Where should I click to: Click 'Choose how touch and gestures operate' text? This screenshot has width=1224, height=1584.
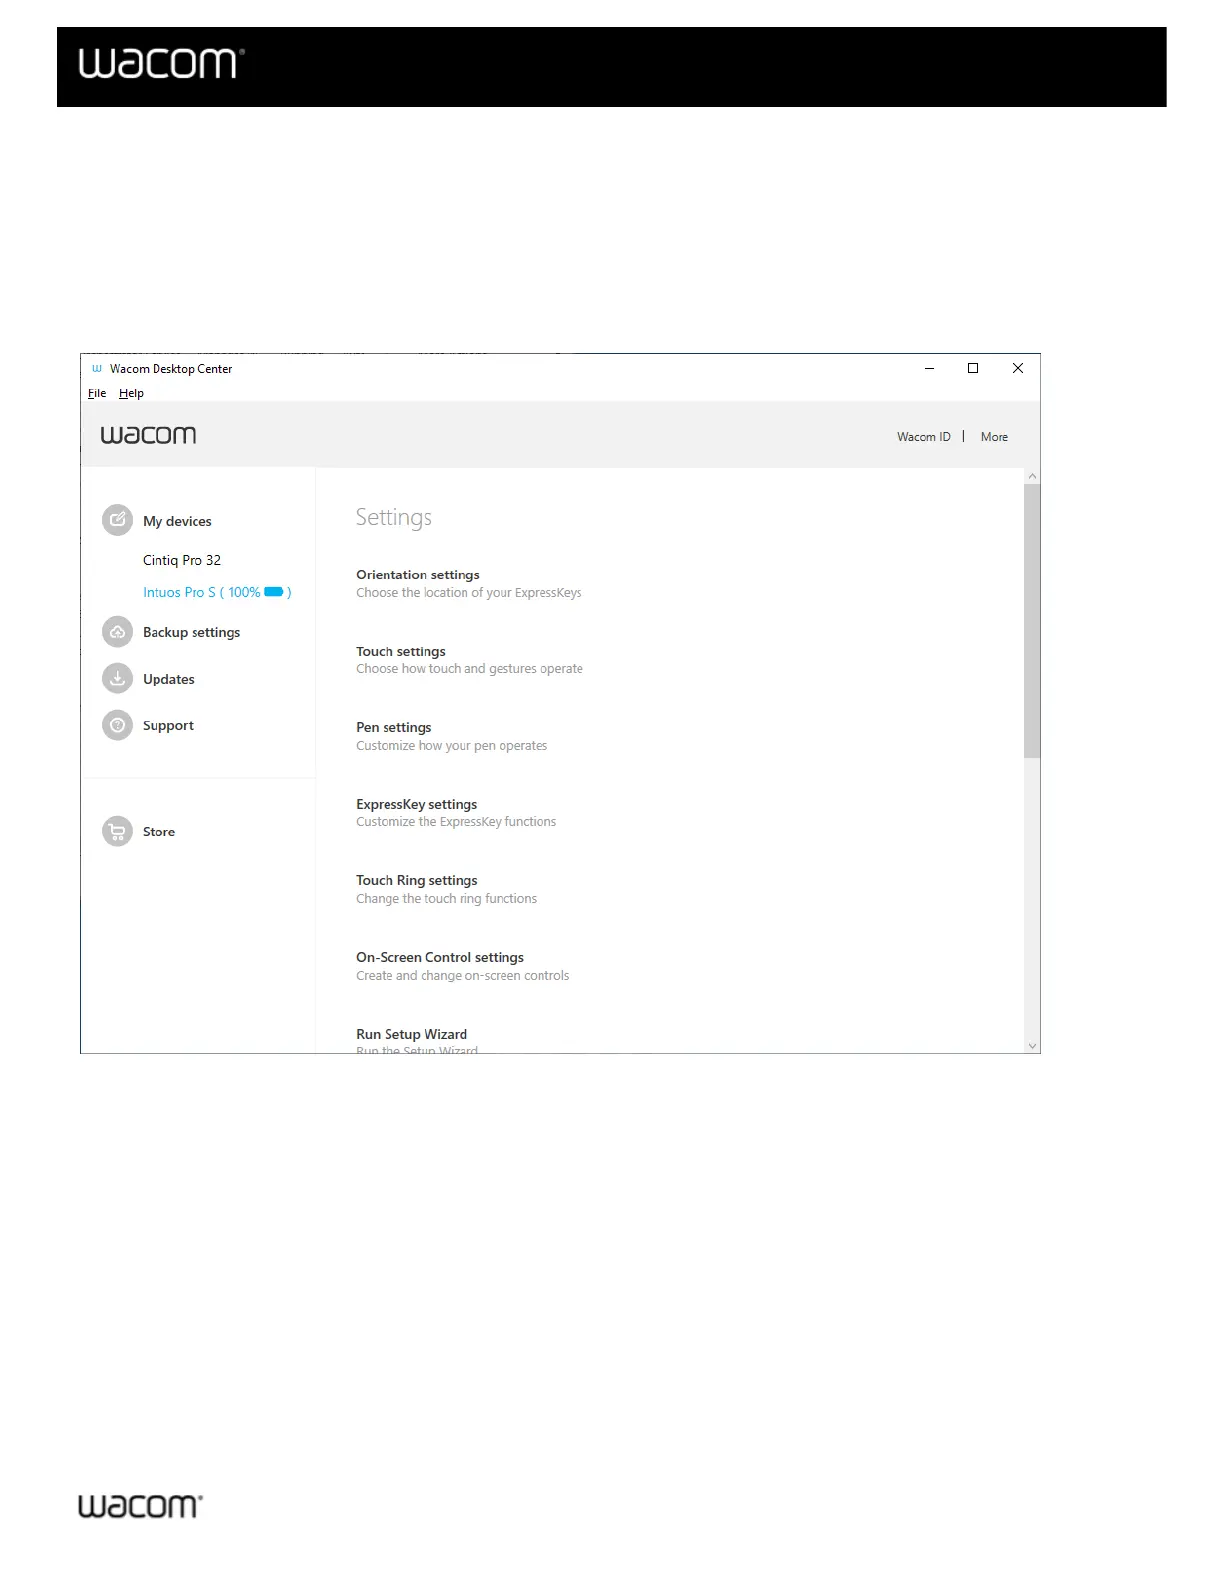click(469, 669)
